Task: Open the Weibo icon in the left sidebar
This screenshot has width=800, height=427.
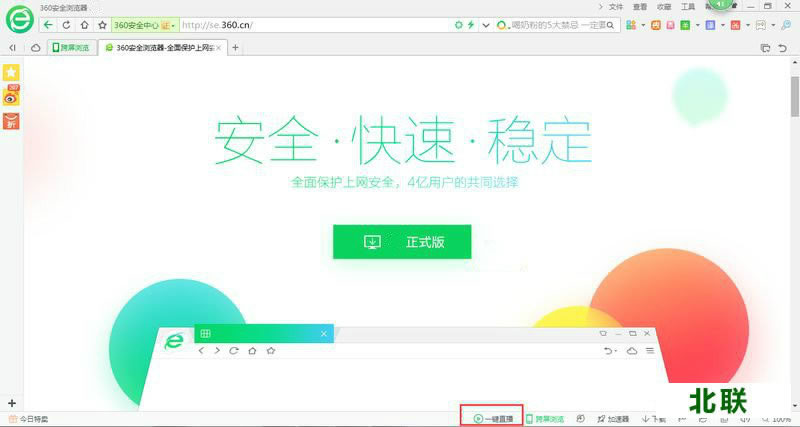Action: coord(11,97)
